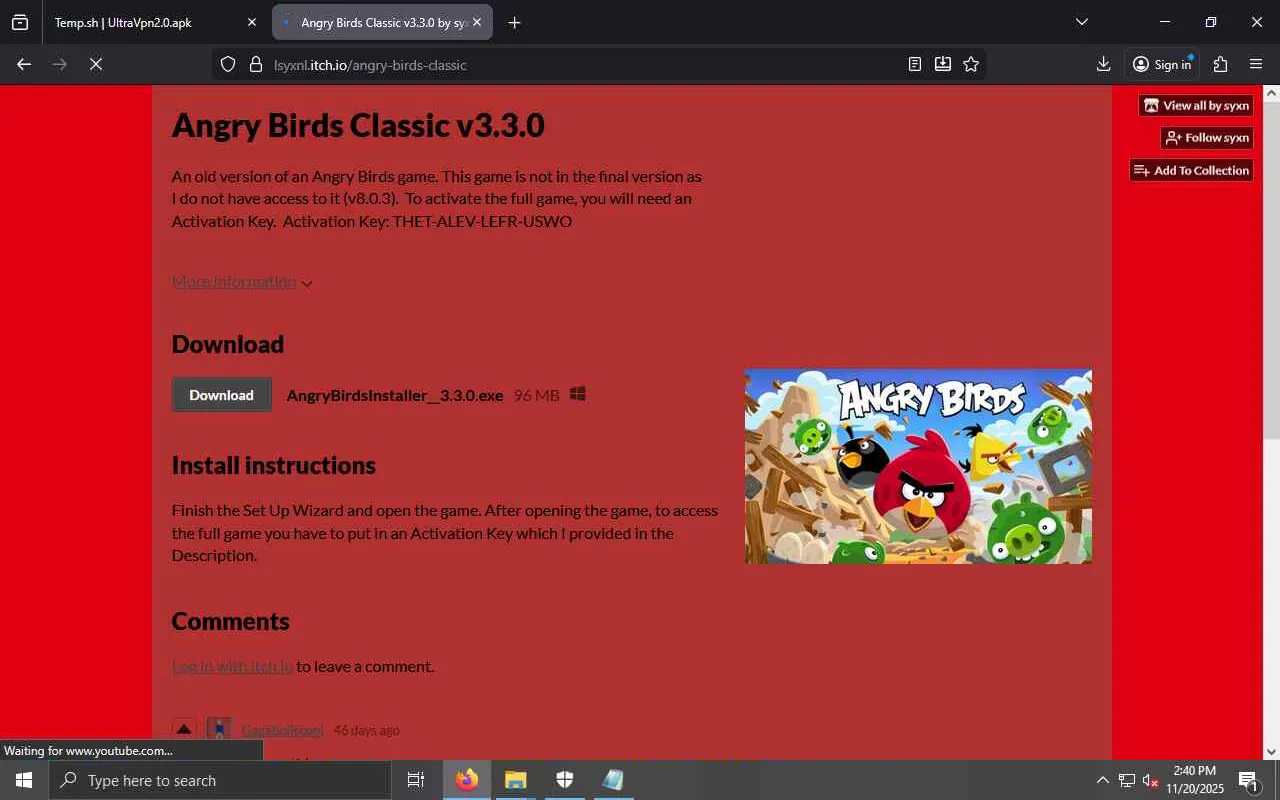Click the Windows platform icon beside 96 MB
1280x800 pixels.
click(577, 394)
